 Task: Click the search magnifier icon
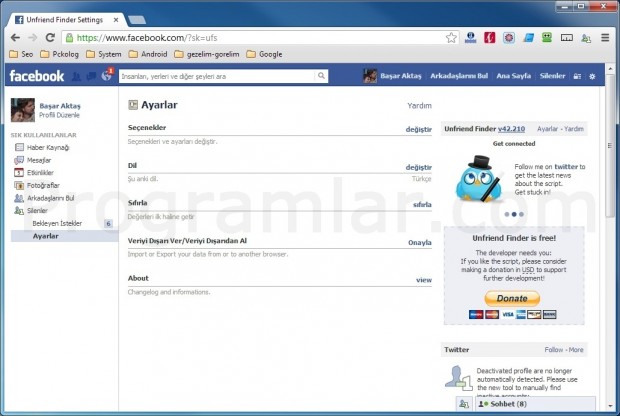(321, 76)
